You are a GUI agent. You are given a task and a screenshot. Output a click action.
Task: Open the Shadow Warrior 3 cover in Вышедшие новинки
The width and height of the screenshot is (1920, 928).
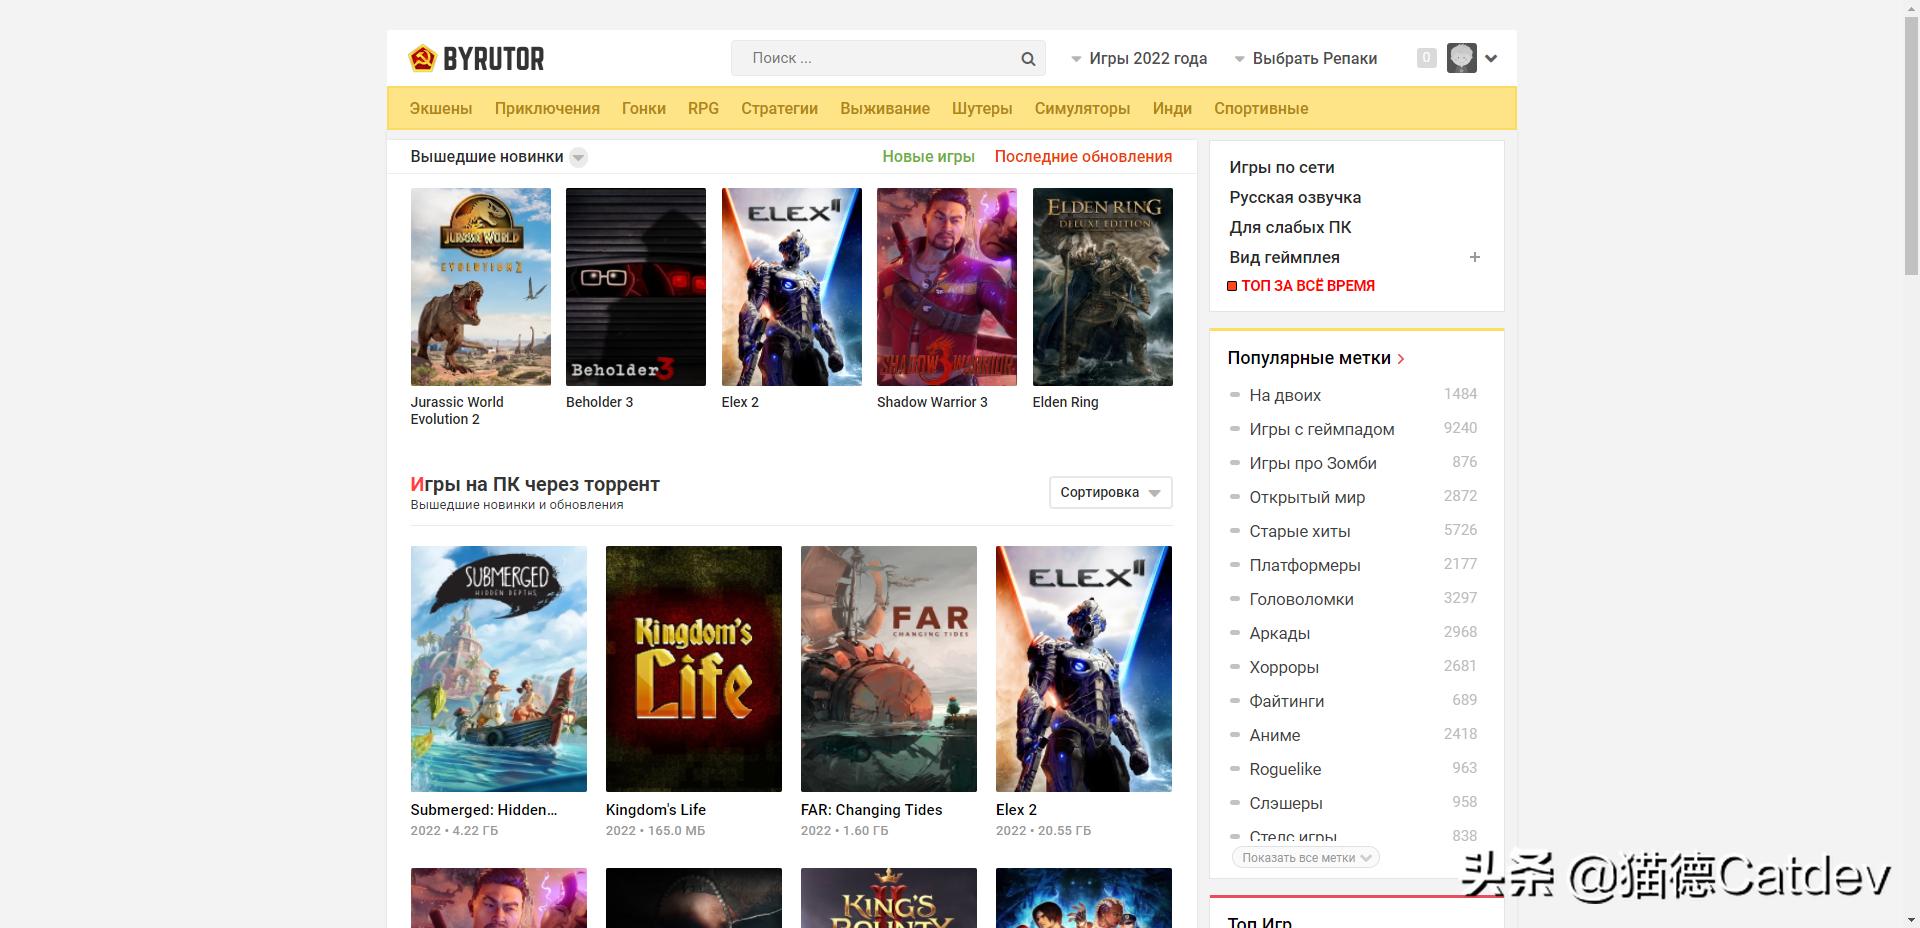point(947,287)
